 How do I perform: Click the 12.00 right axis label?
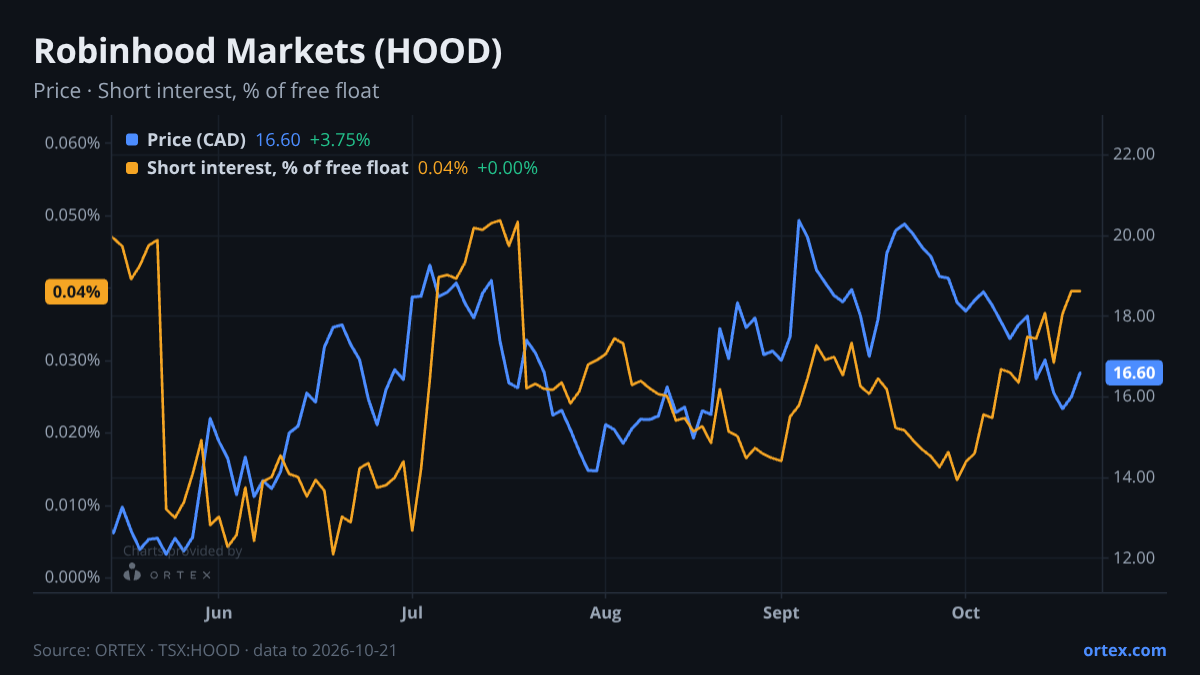pyautogui.click(x=1134, y=558)
